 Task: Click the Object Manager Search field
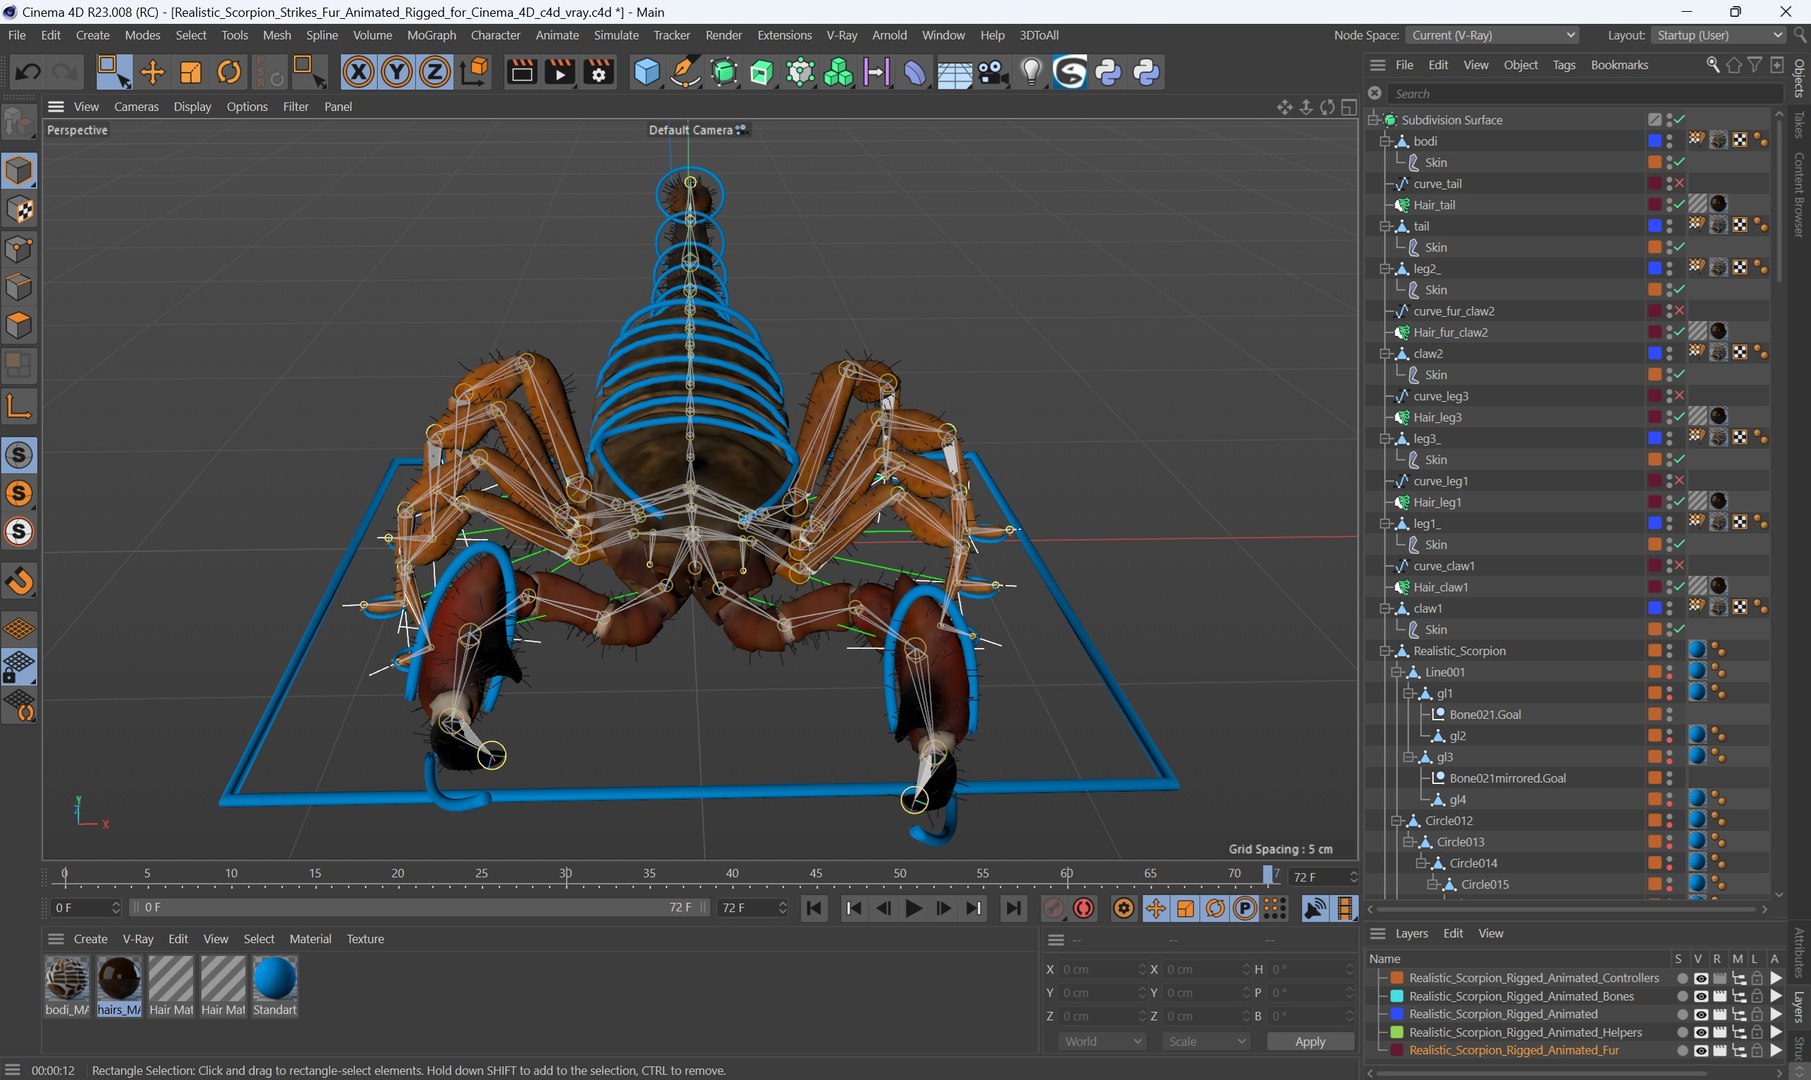tap(1584, 94)
